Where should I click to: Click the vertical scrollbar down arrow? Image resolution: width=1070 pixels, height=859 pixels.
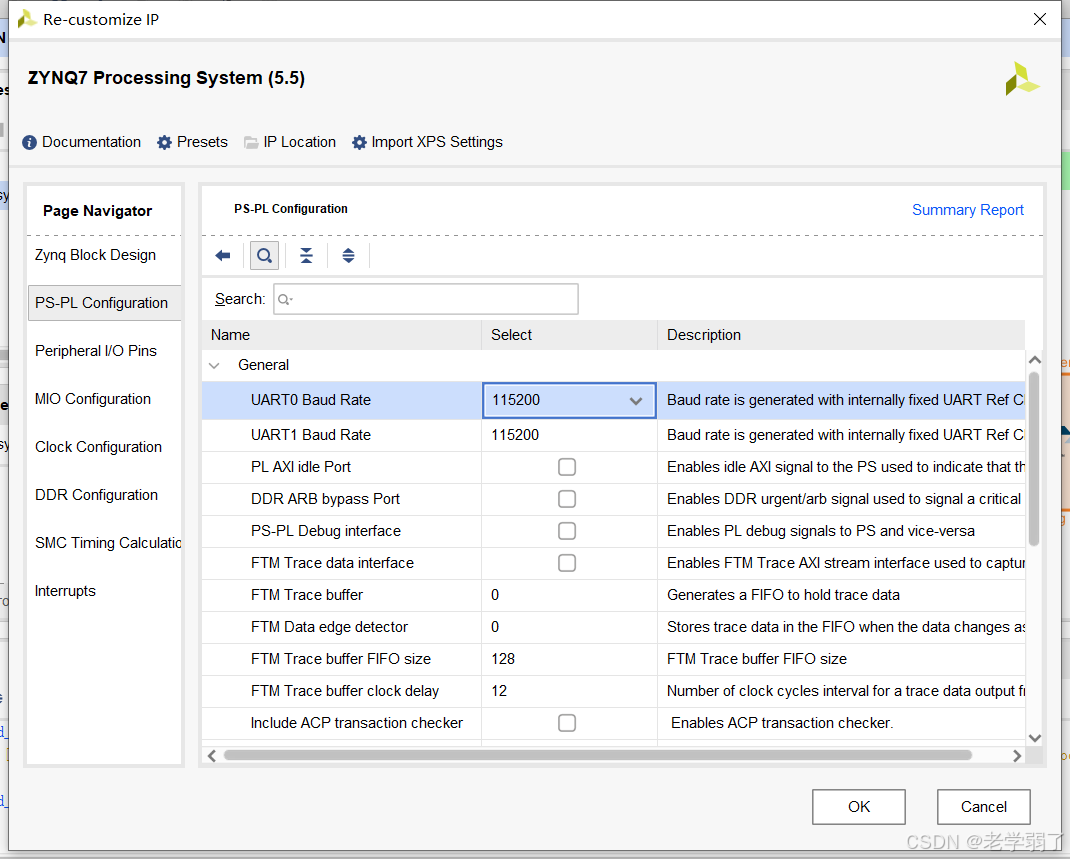(x=1035, y=738)
